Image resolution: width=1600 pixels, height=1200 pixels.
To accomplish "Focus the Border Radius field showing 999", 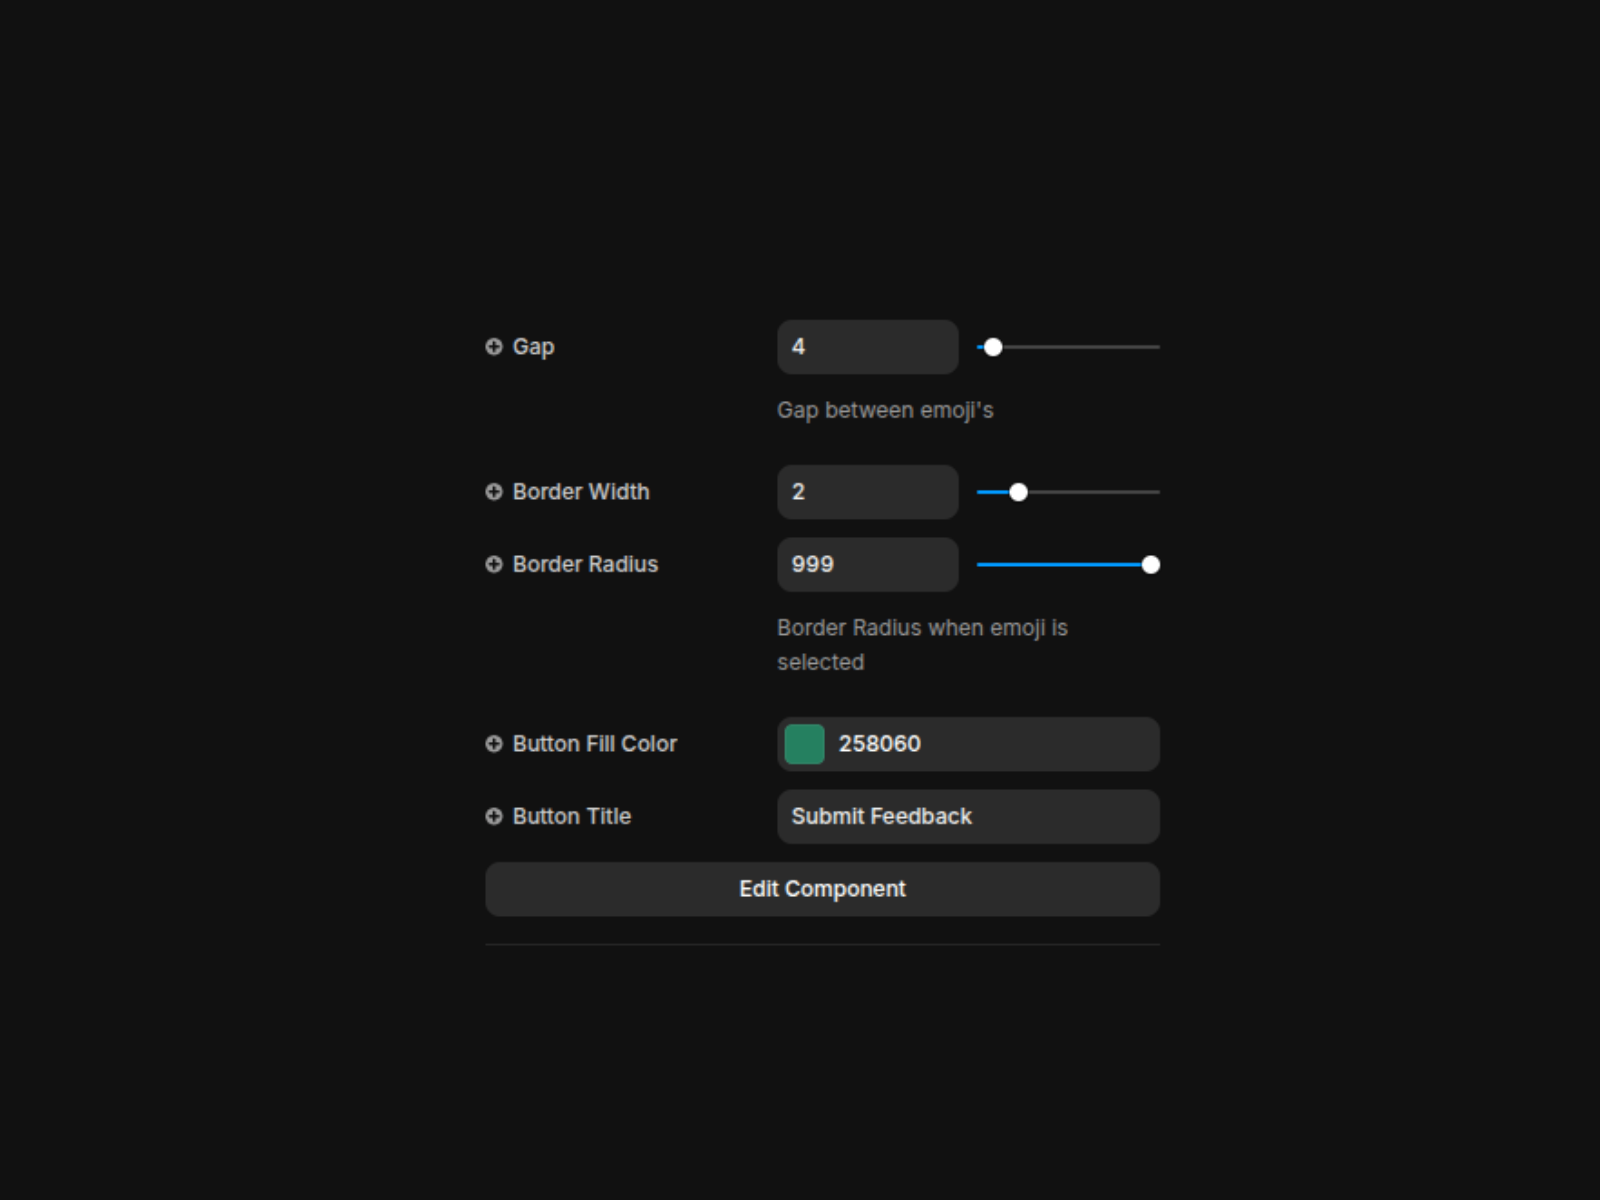I will coord(867,565).
